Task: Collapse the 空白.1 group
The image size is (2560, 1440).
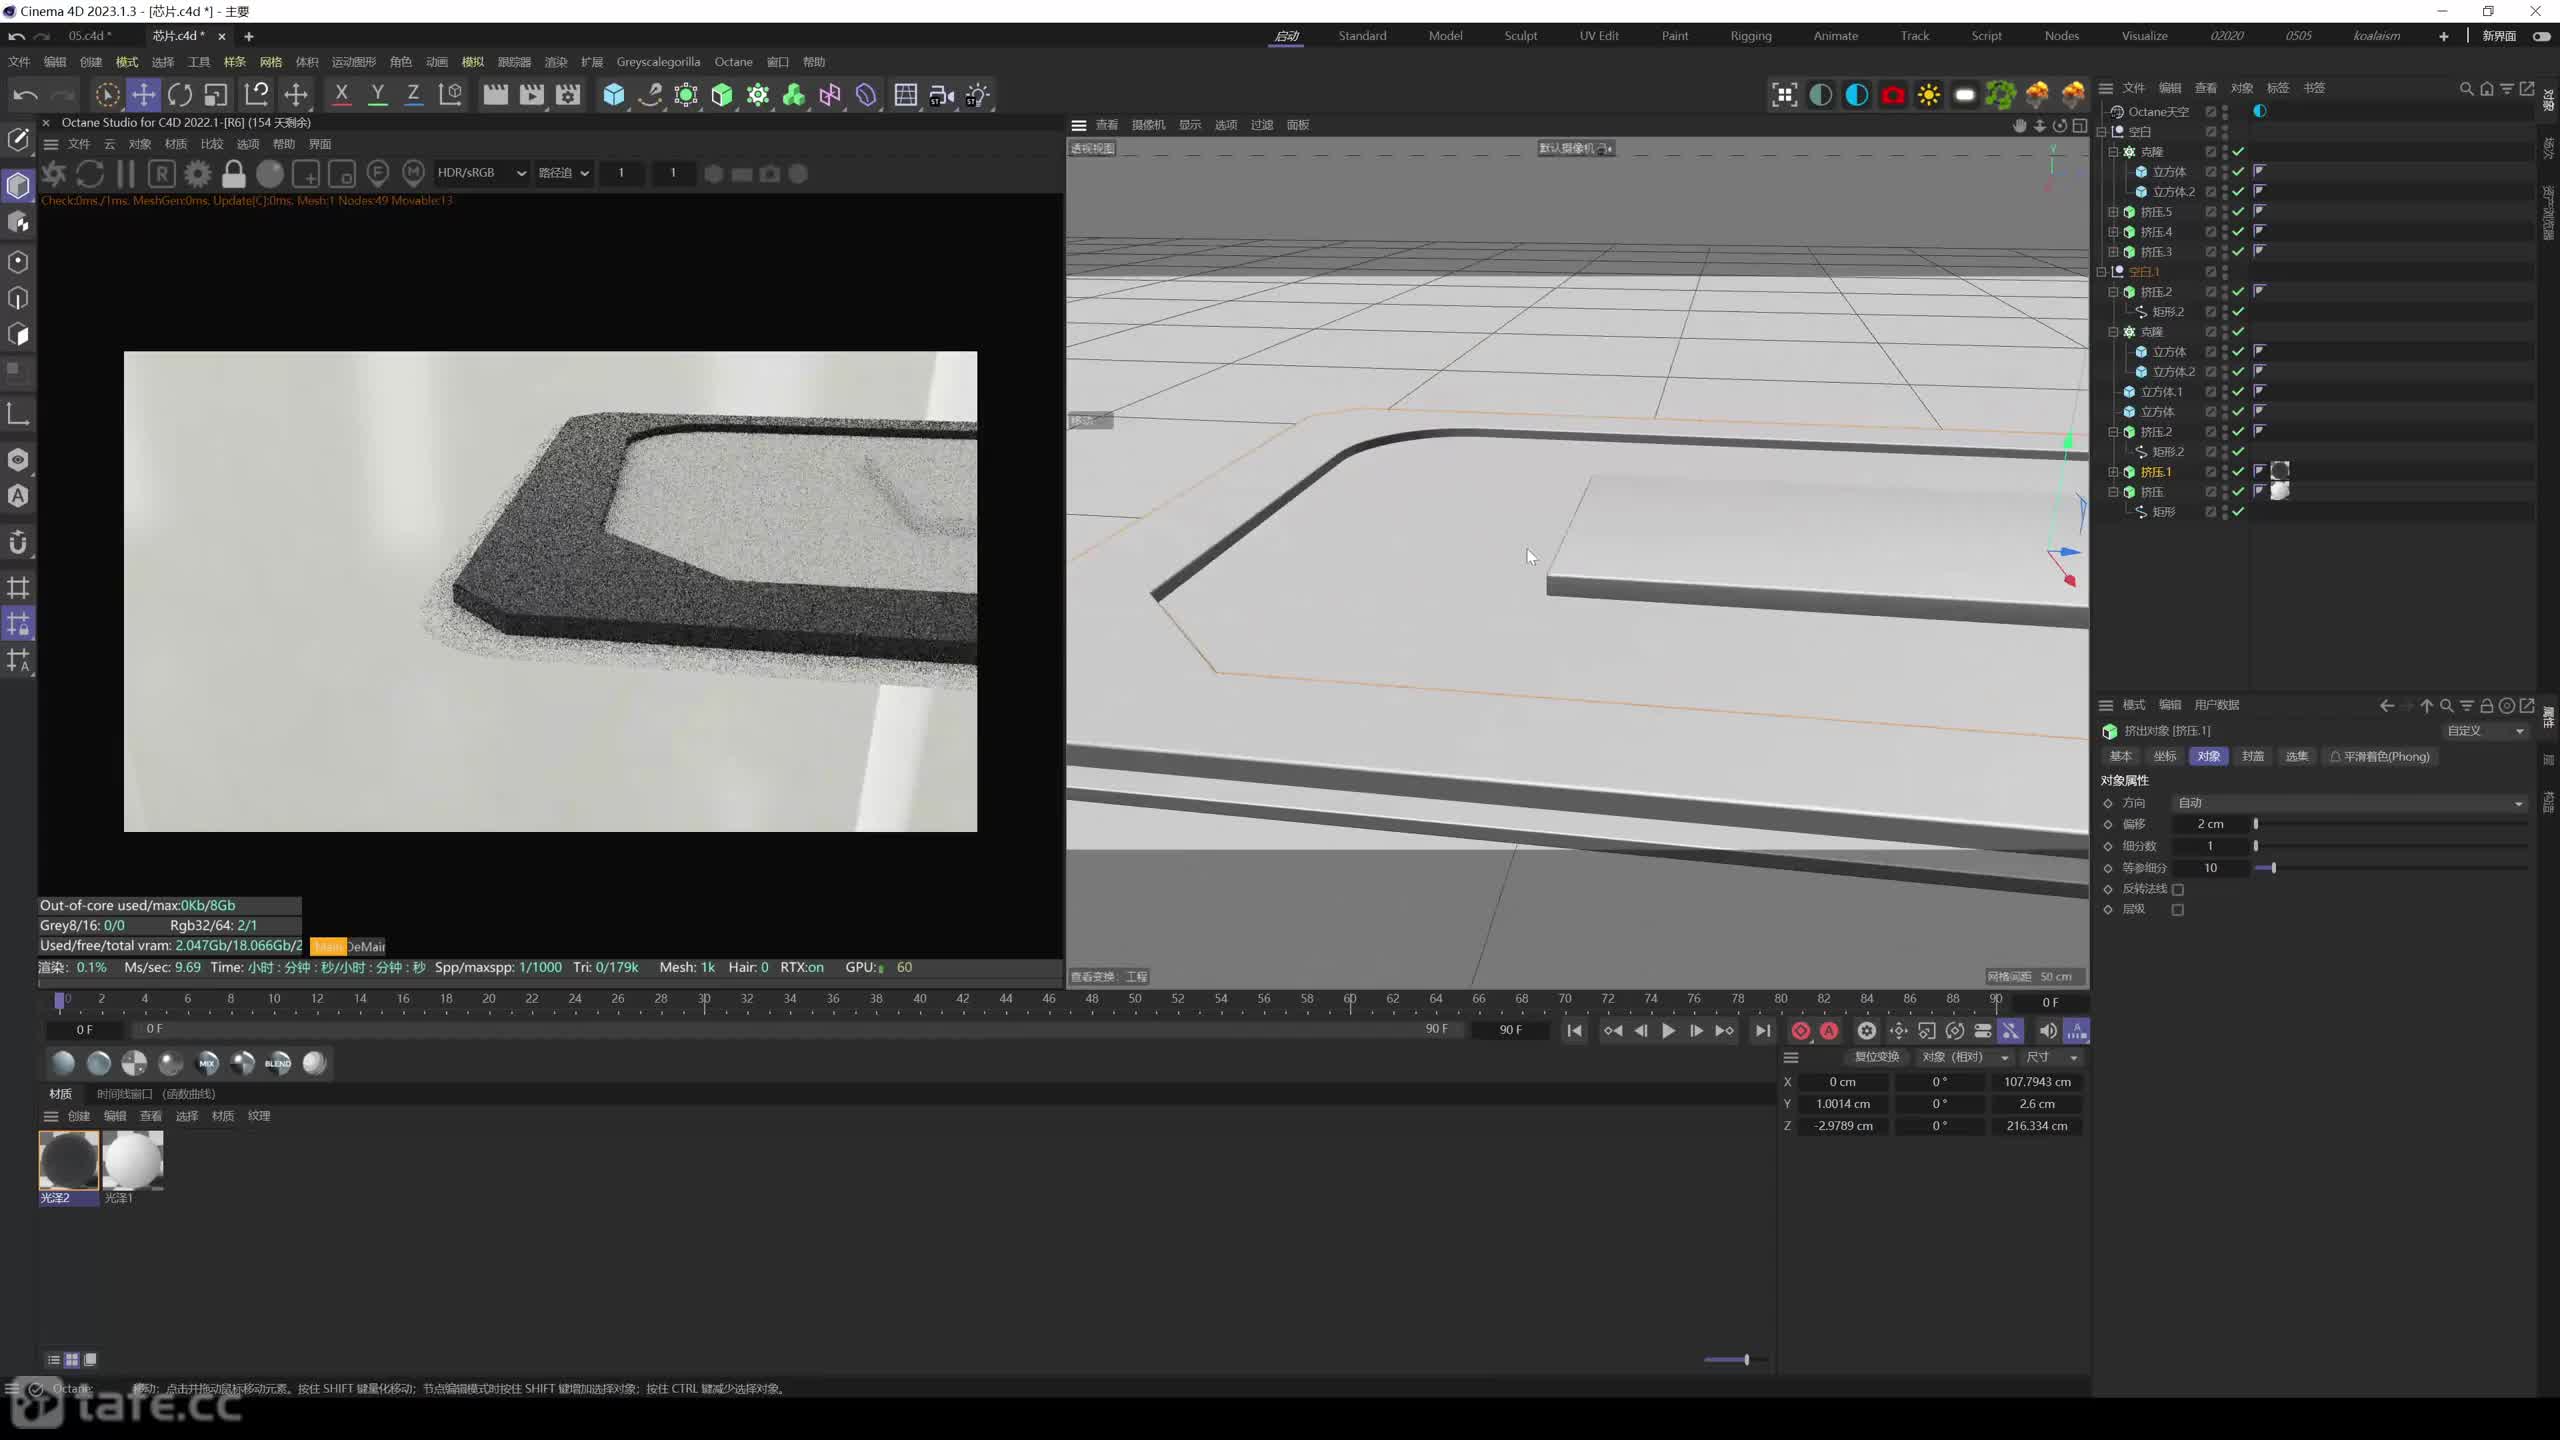Action: click(2101, 272)
